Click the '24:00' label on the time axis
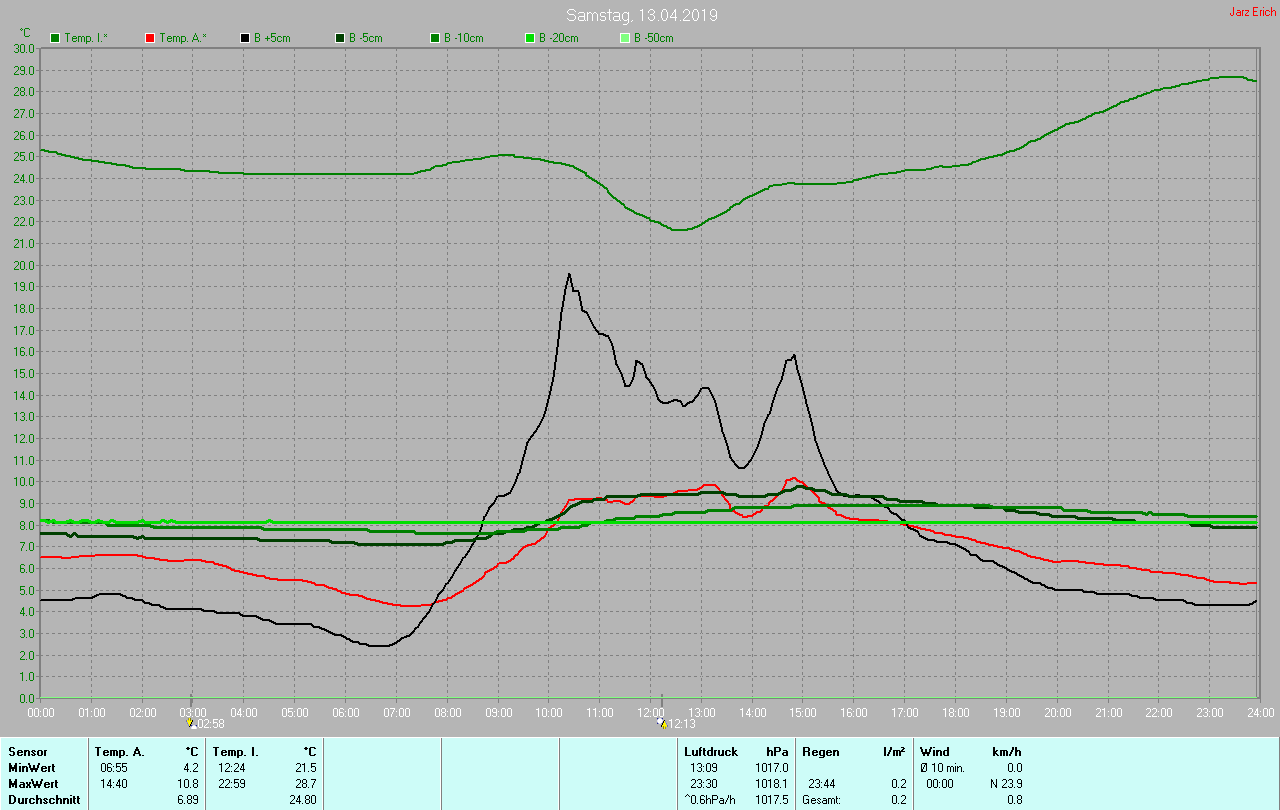This screenshot has height=810, width=1280. pyautogui.click(x=1260, y=712)
